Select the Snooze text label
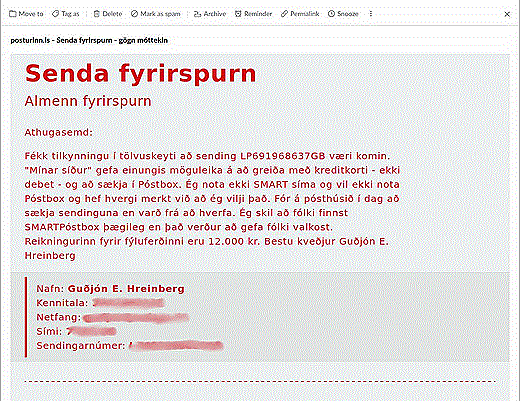 point(348,14)
